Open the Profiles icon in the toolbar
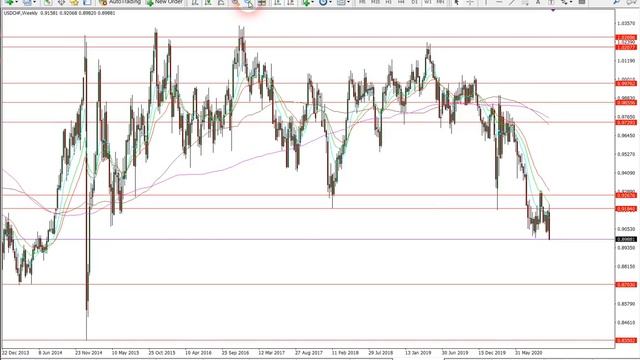Screen dimensions: 640x360 27,2
